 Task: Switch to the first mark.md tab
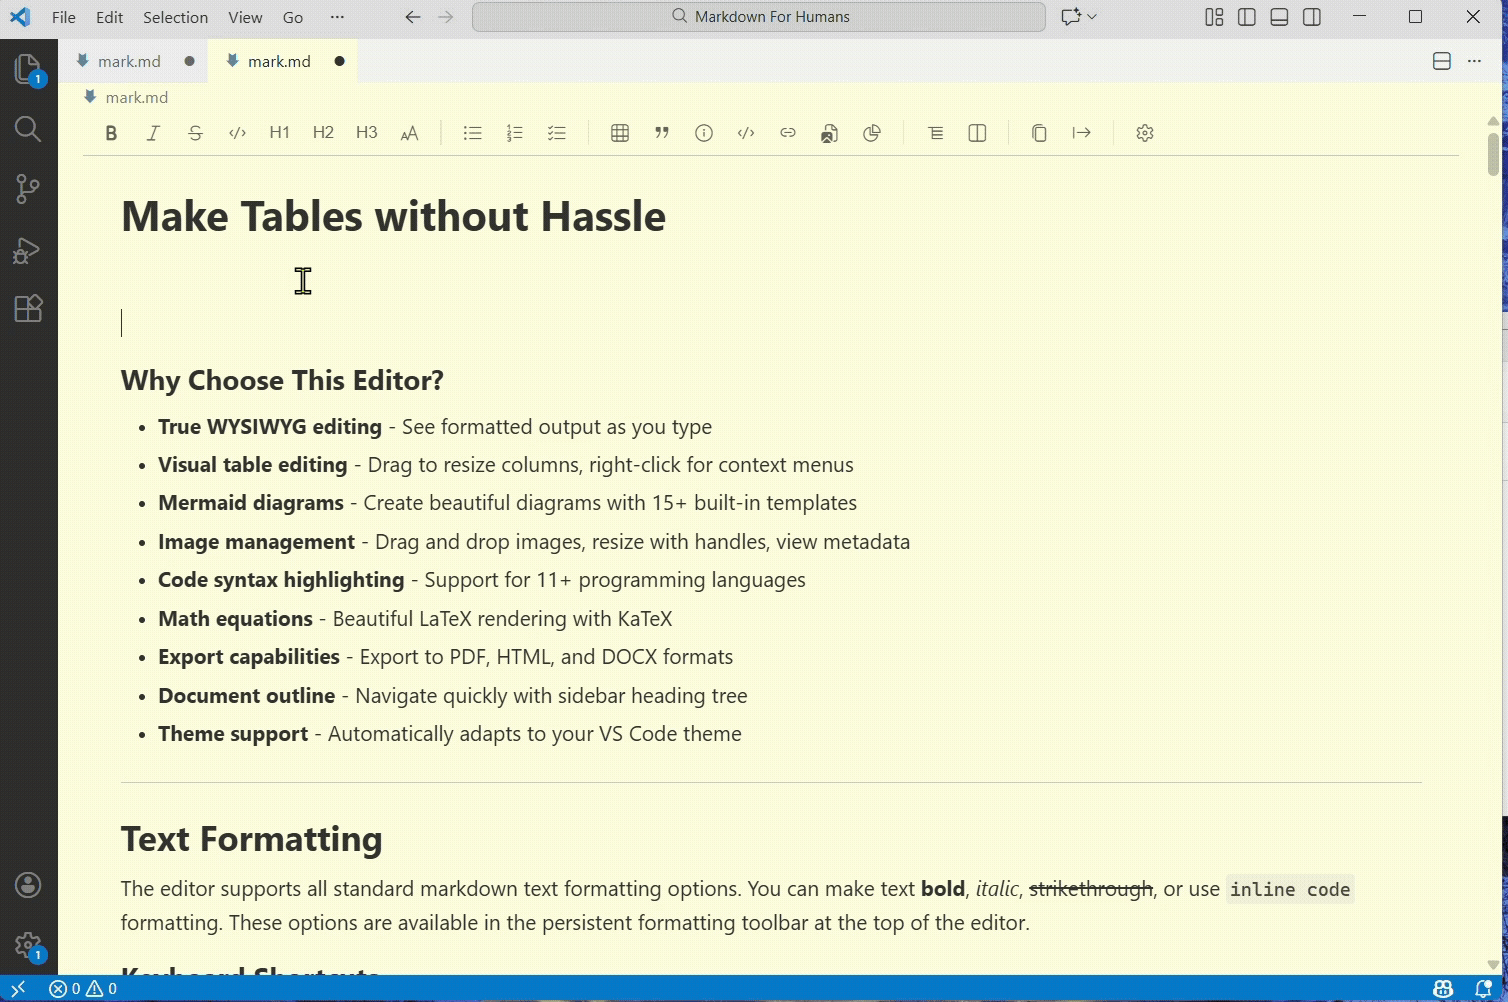pyautogui.click(x=128, y=61)
